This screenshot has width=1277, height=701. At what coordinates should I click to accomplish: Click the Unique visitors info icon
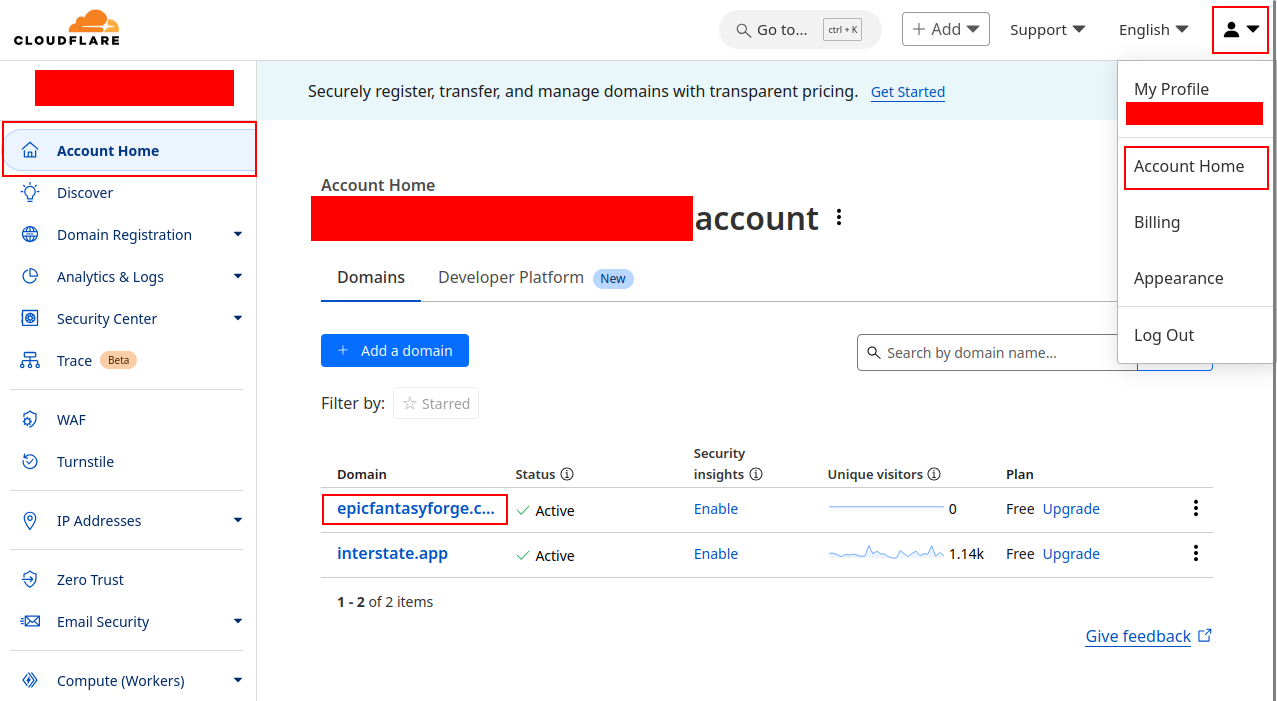tap(934, 474)
